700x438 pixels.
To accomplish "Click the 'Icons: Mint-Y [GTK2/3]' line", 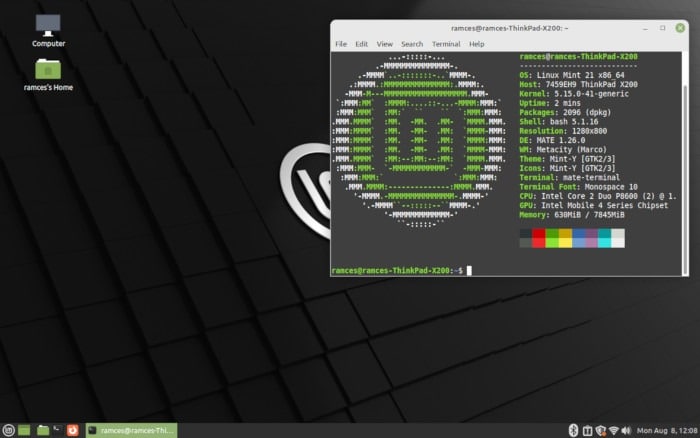I will (567, 168).
